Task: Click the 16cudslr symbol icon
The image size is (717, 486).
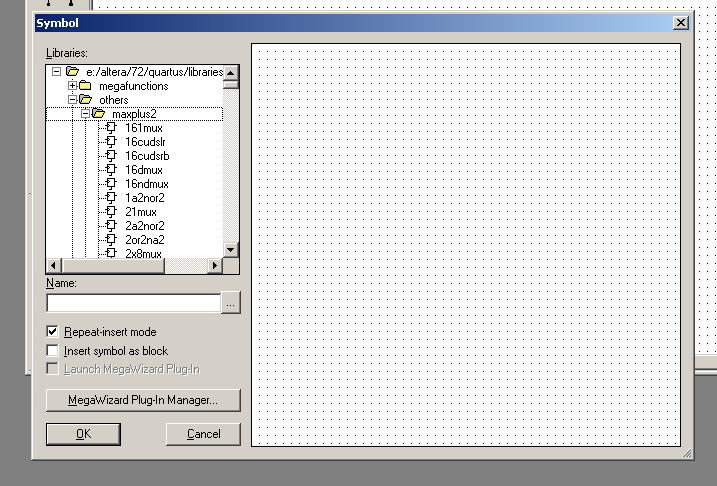Action: pyautogui.click(x=111, y=142)
